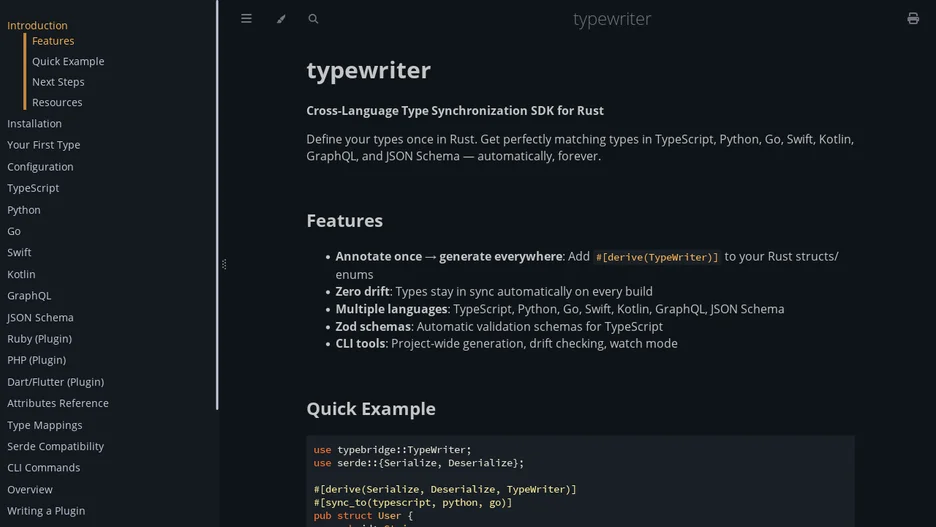Open the Dart/Flutter (Plugin) chapter
The width and height of the screenshot is (936, 527).
point(56,381)
